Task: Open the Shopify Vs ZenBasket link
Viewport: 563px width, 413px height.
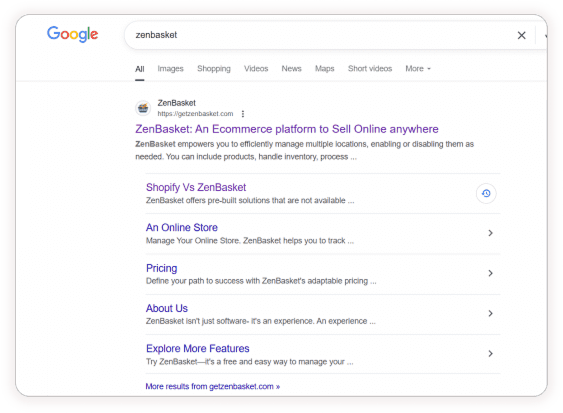Action: pos(196,187)
